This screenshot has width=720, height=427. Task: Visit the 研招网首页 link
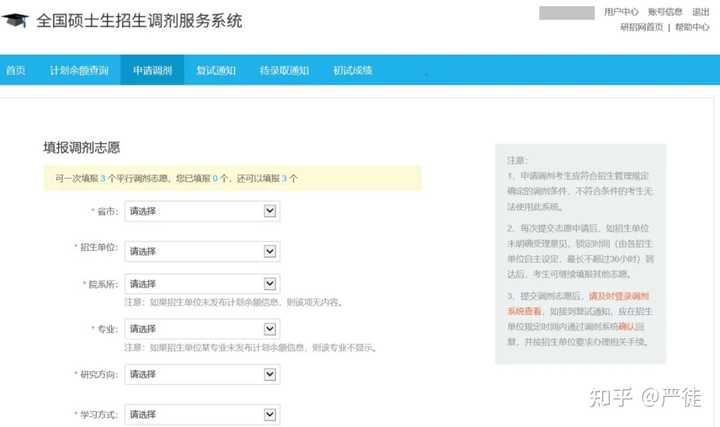[641, 28]
